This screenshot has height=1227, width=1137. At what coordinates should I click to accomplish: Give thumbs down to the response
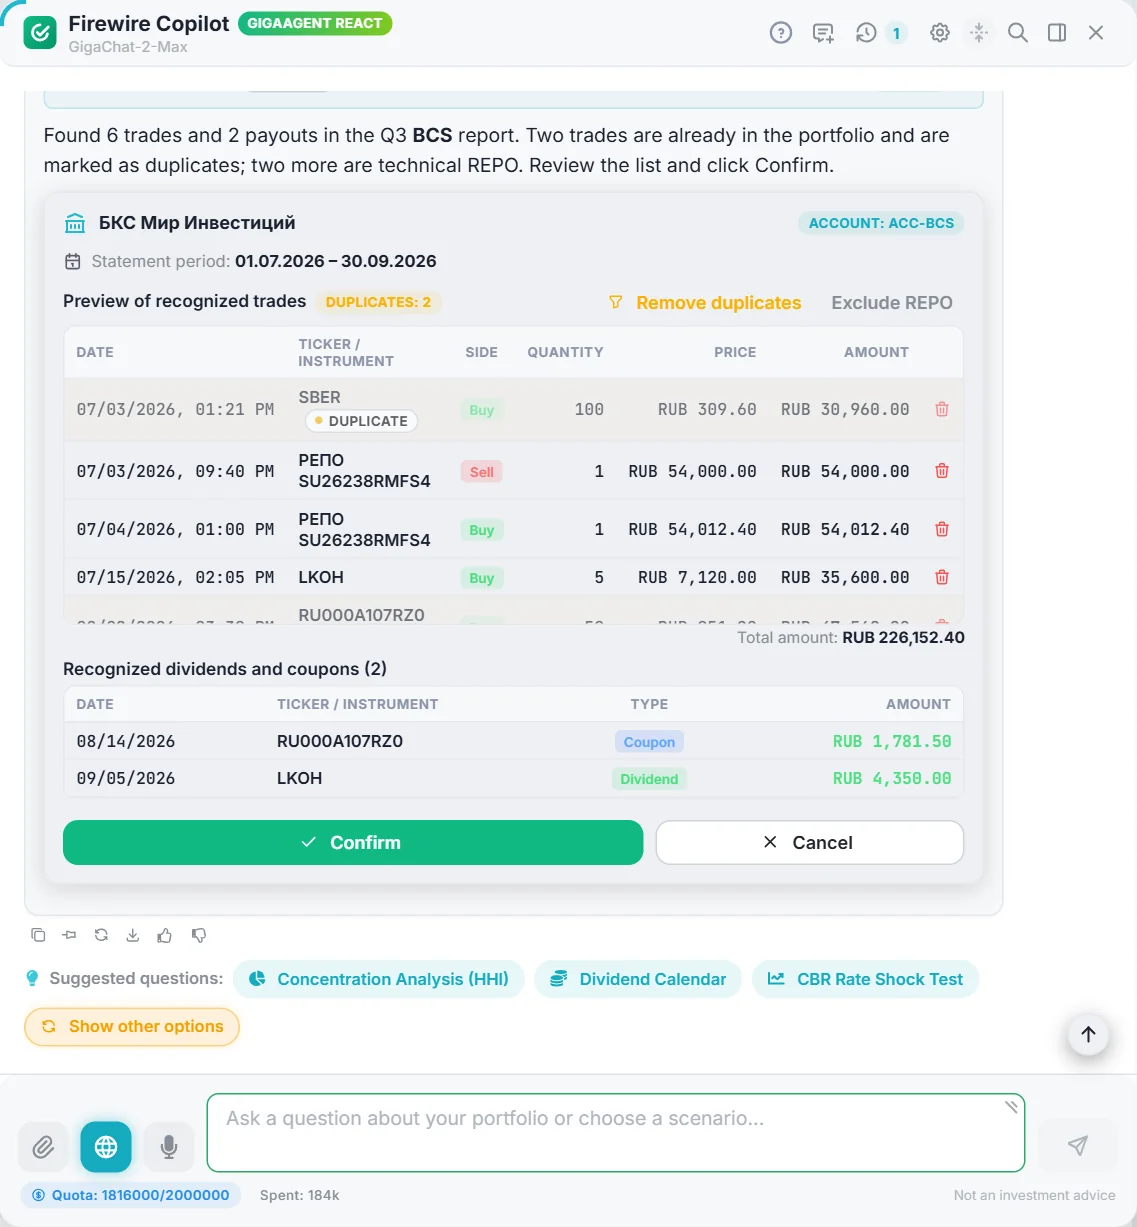199,935
